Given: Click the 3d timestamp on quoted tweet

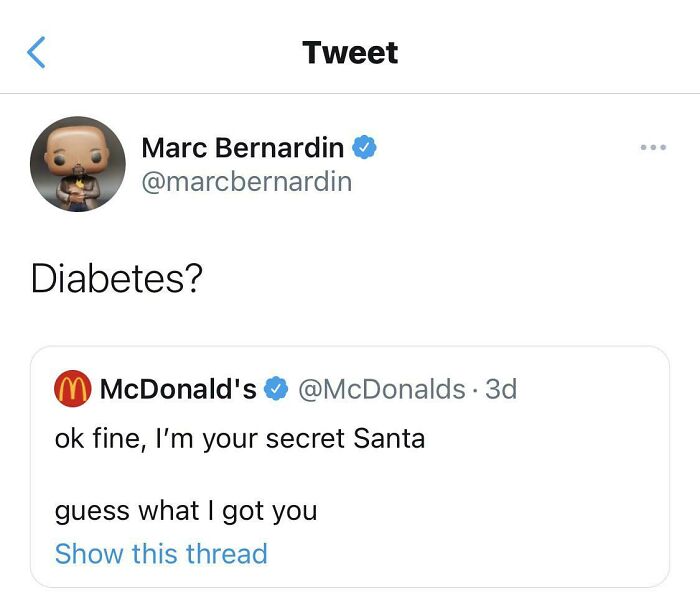Looking at the screenshot, I should (500, 389).
